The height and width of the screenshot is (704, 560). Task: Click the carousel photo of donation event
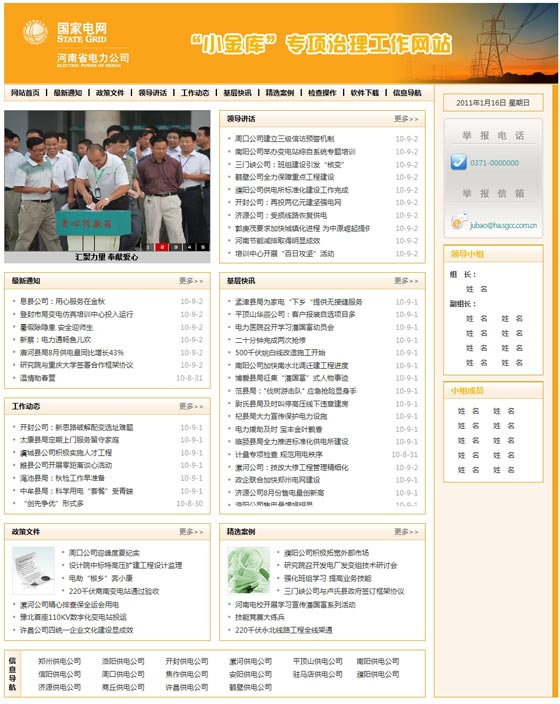107,180
